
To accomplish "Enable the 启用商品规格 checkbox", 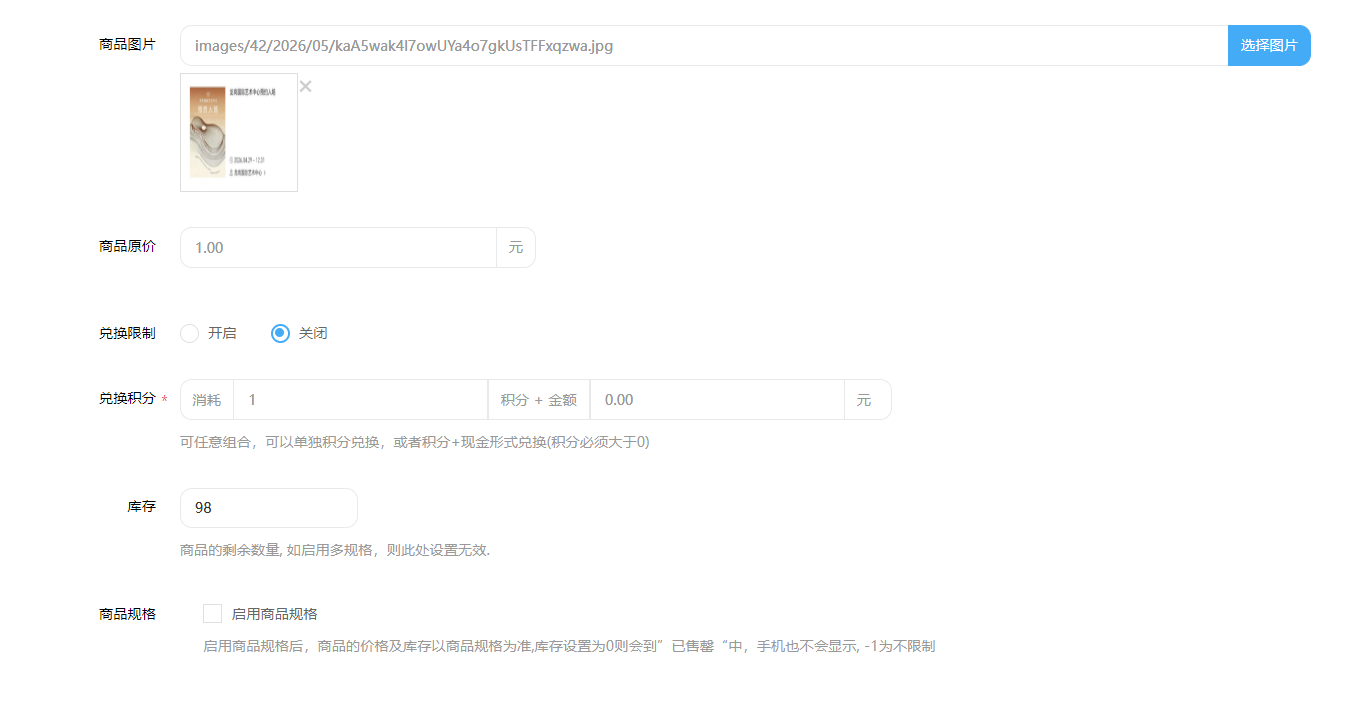I will [212, 613].
